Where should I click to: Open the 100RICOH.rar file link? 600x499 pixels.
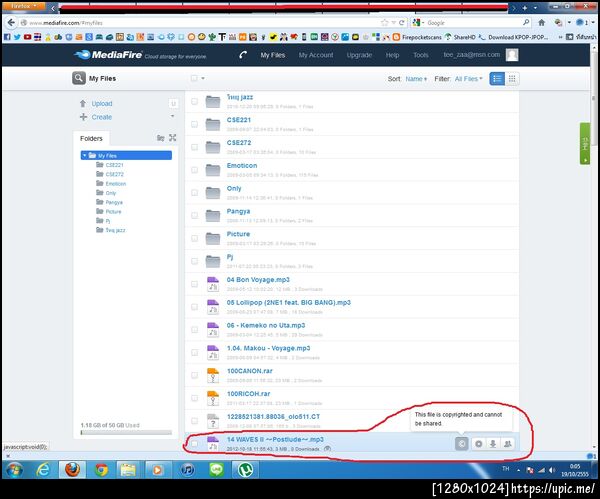[x=248, y=394]
